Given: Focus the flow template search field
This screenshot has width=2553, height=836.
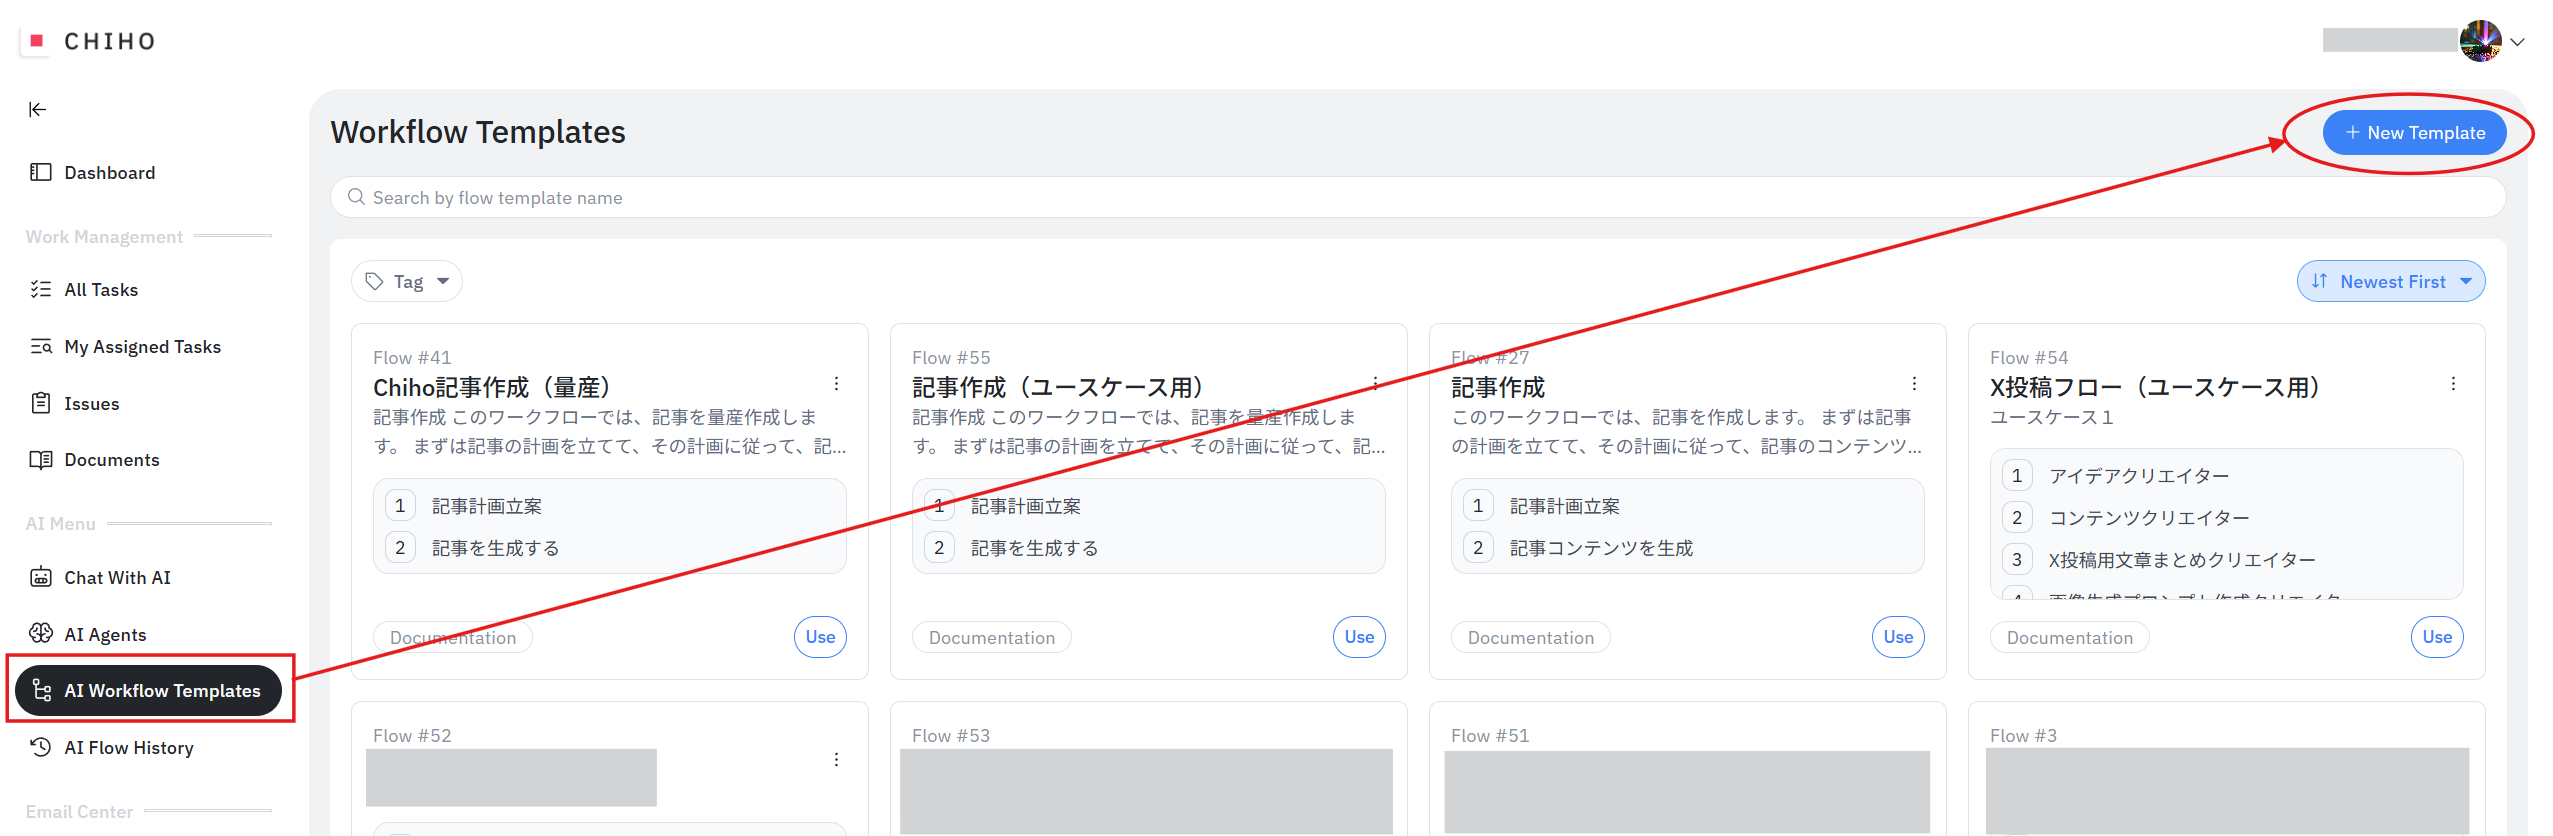Looking at the screenshot, I should 1400,198.
